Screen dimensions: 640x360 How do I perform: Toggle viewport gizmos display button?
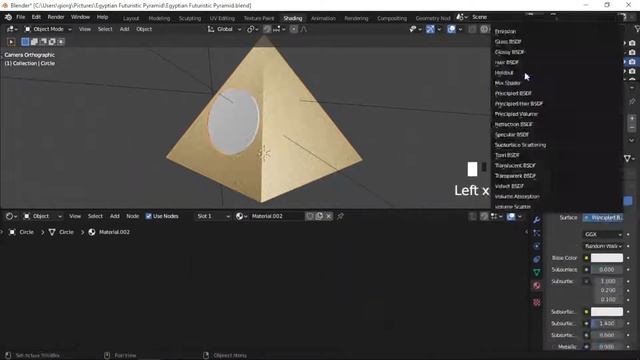click(430, 29)
